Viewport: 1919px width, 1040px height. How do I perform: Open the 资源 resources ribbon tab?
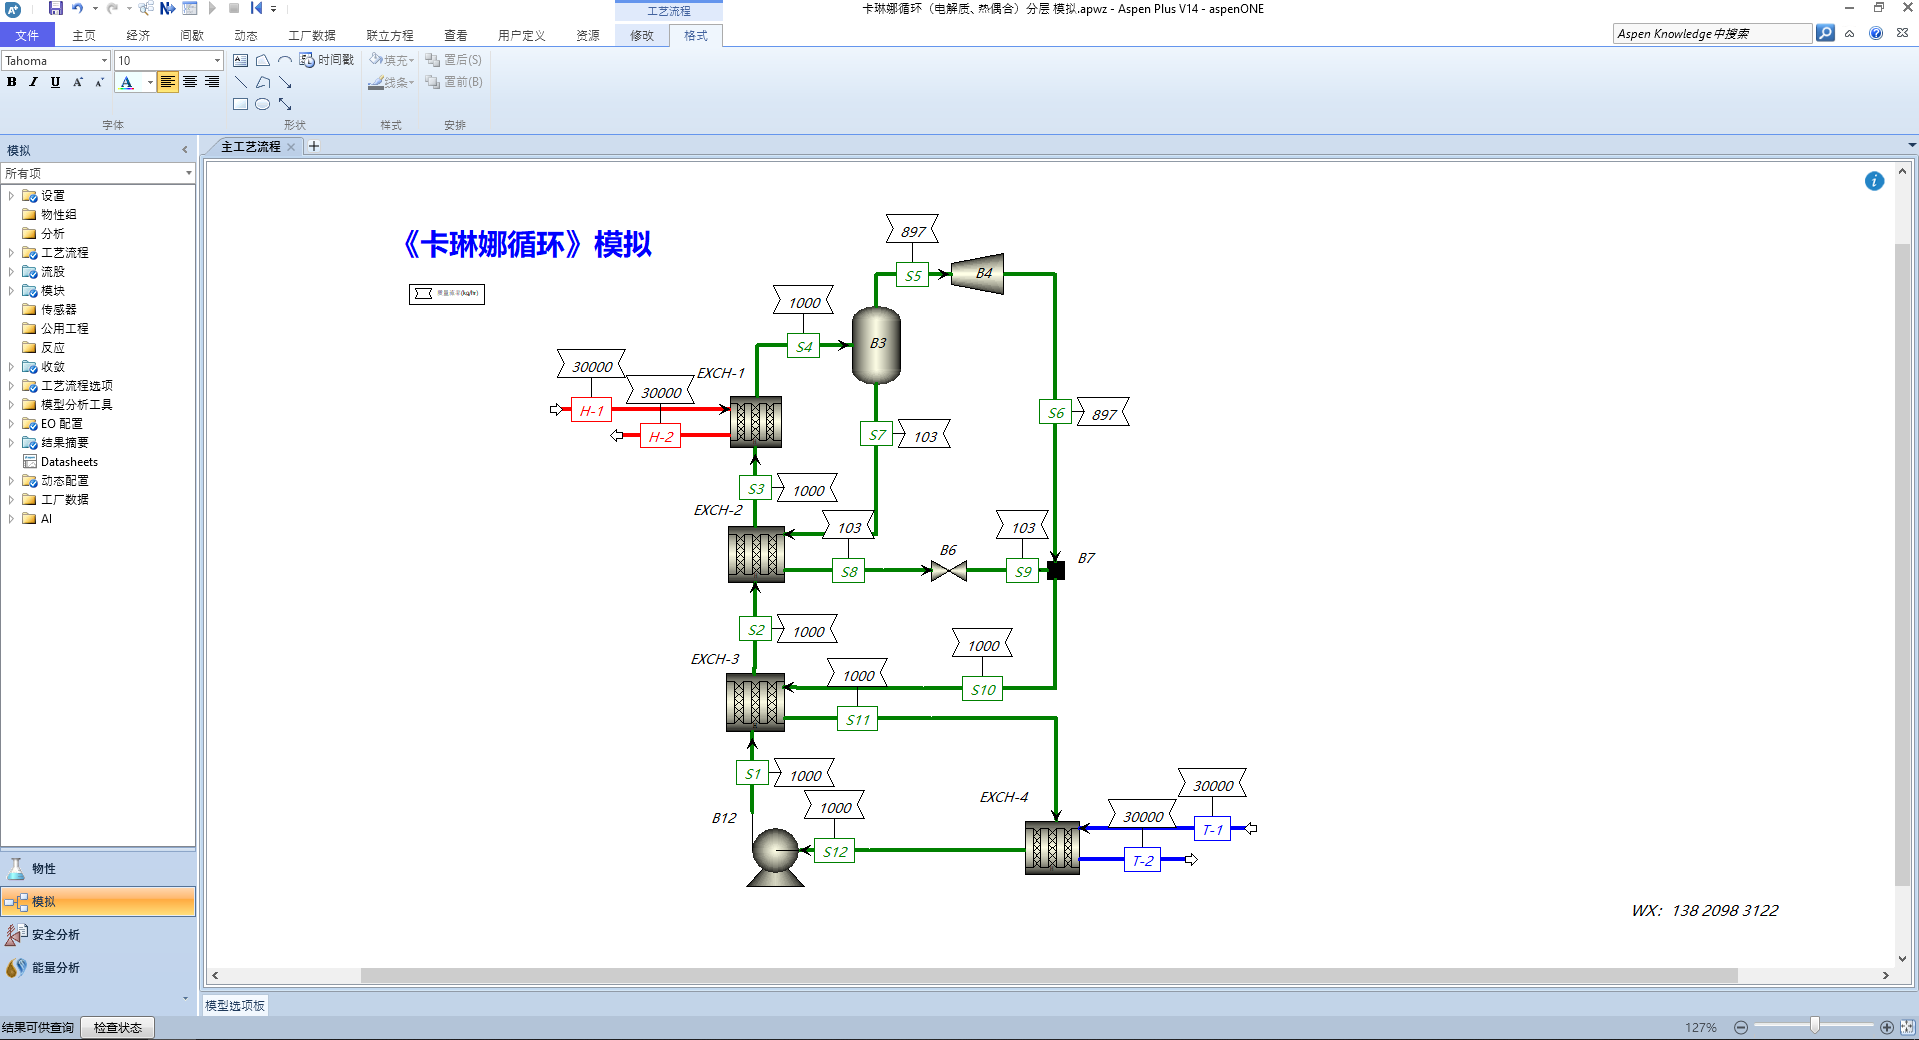pyautogui.click(x=588, y=35)
